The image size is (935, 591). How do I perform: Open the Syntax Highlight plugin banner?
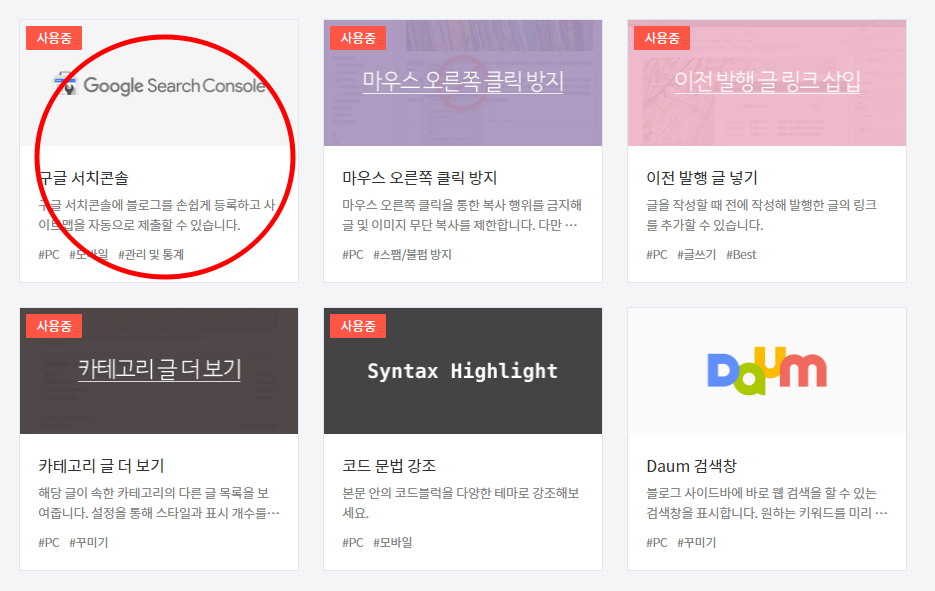click(461, 371)
